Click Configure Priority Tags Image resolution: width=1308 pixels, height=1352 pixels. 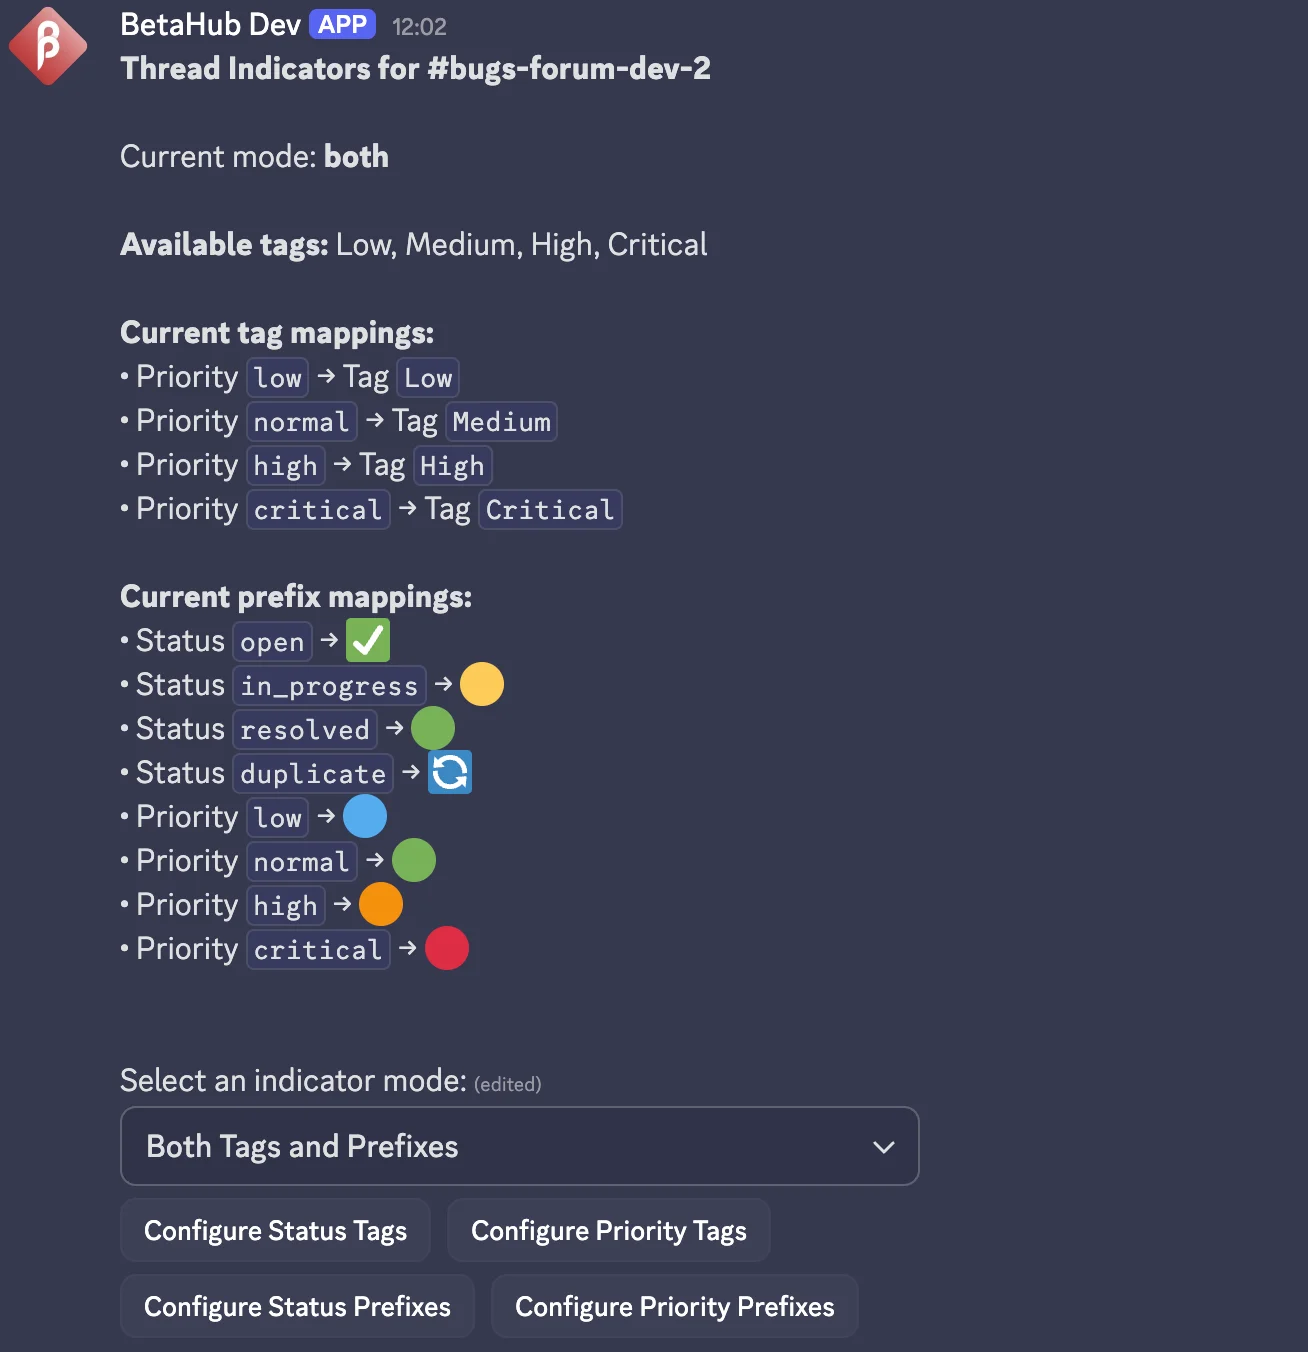(608, 1230)
